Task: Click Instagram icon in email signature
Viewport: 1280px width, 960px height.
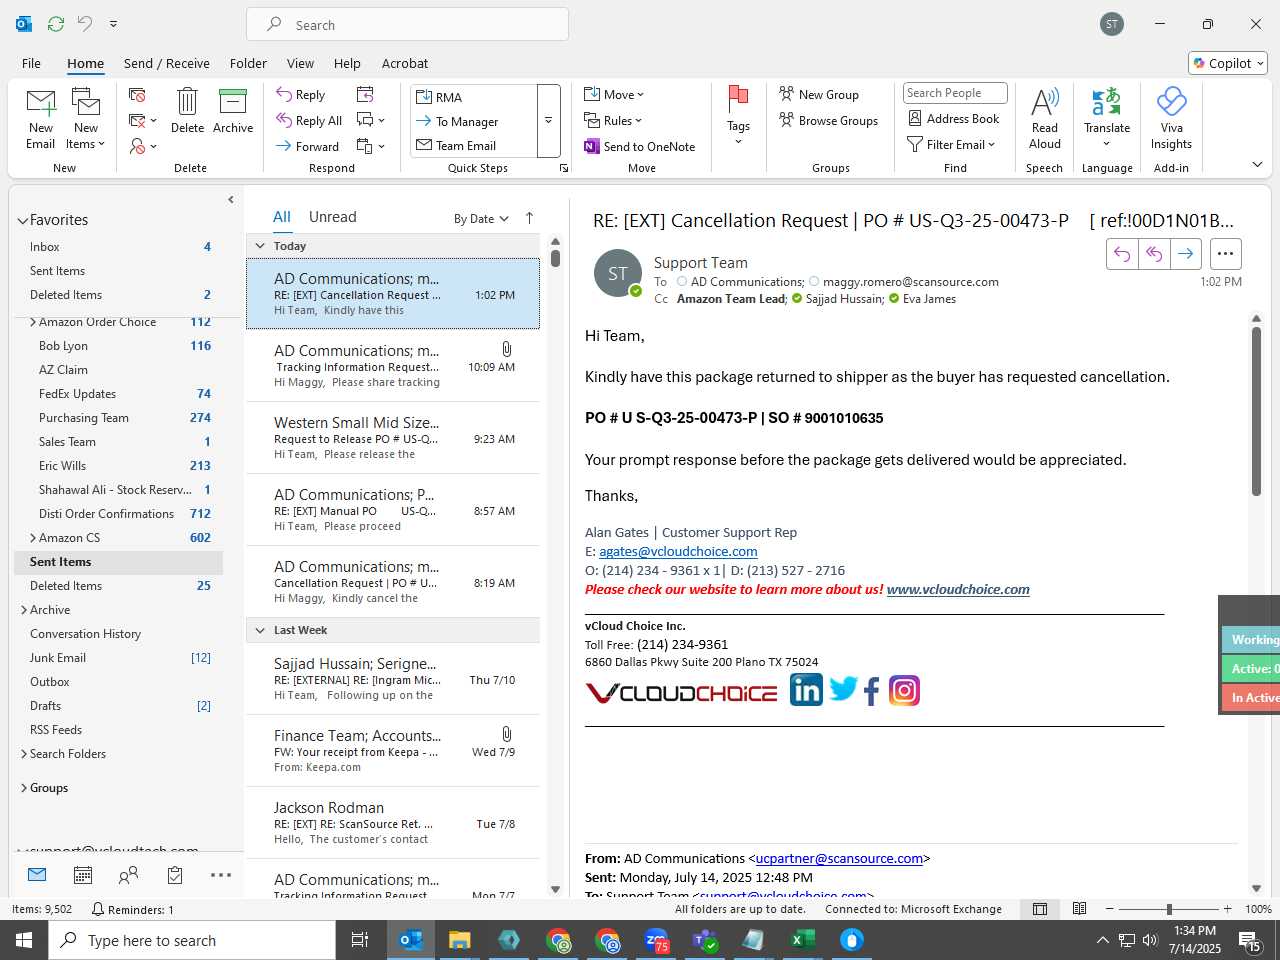Action: pos(904,691)
